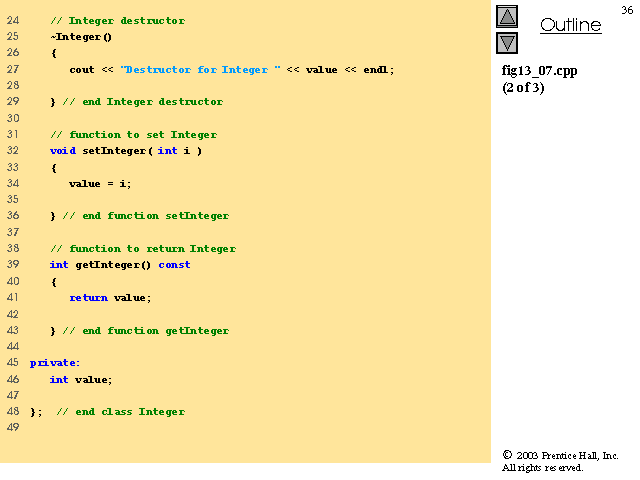Click the '// function to set Integer' comment
This screenshot has width=640, height=480.
133,135
